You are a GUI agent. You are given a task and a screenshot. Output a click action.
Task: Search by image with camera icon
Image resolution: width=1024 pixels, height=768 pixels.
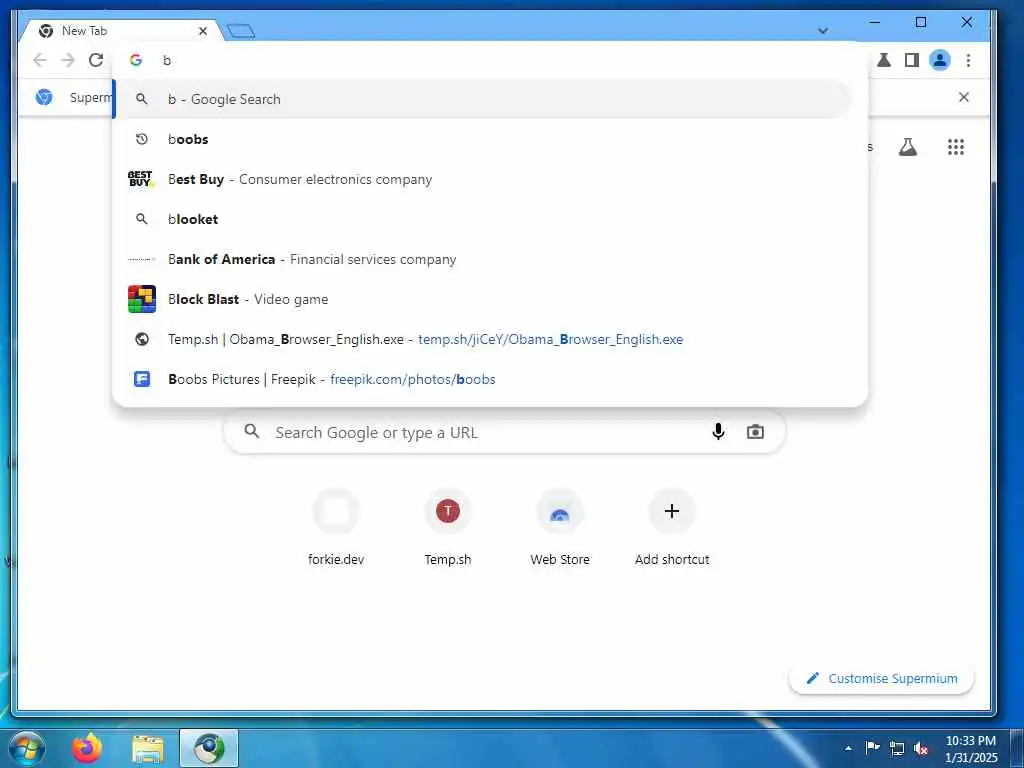pyautogui.click(x=755, y=432)
